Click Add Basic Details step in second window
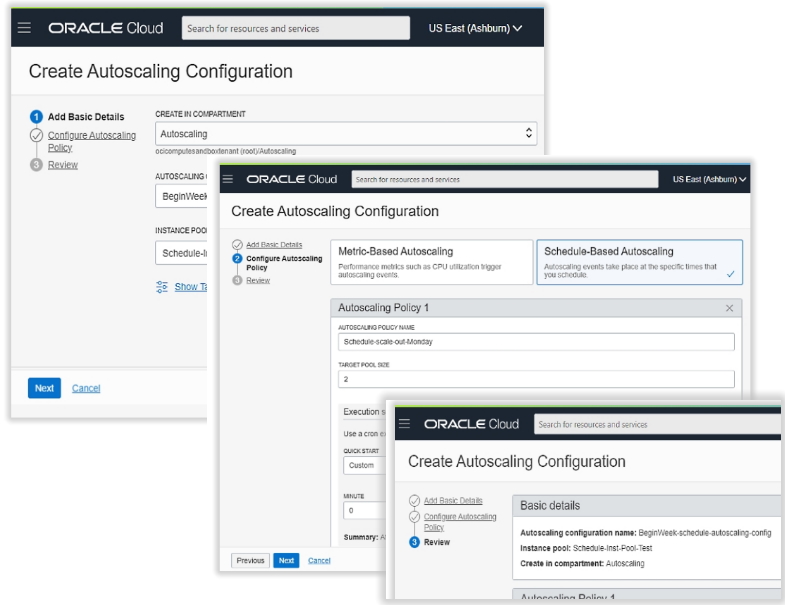785x605 pixels. coord(274,244)
